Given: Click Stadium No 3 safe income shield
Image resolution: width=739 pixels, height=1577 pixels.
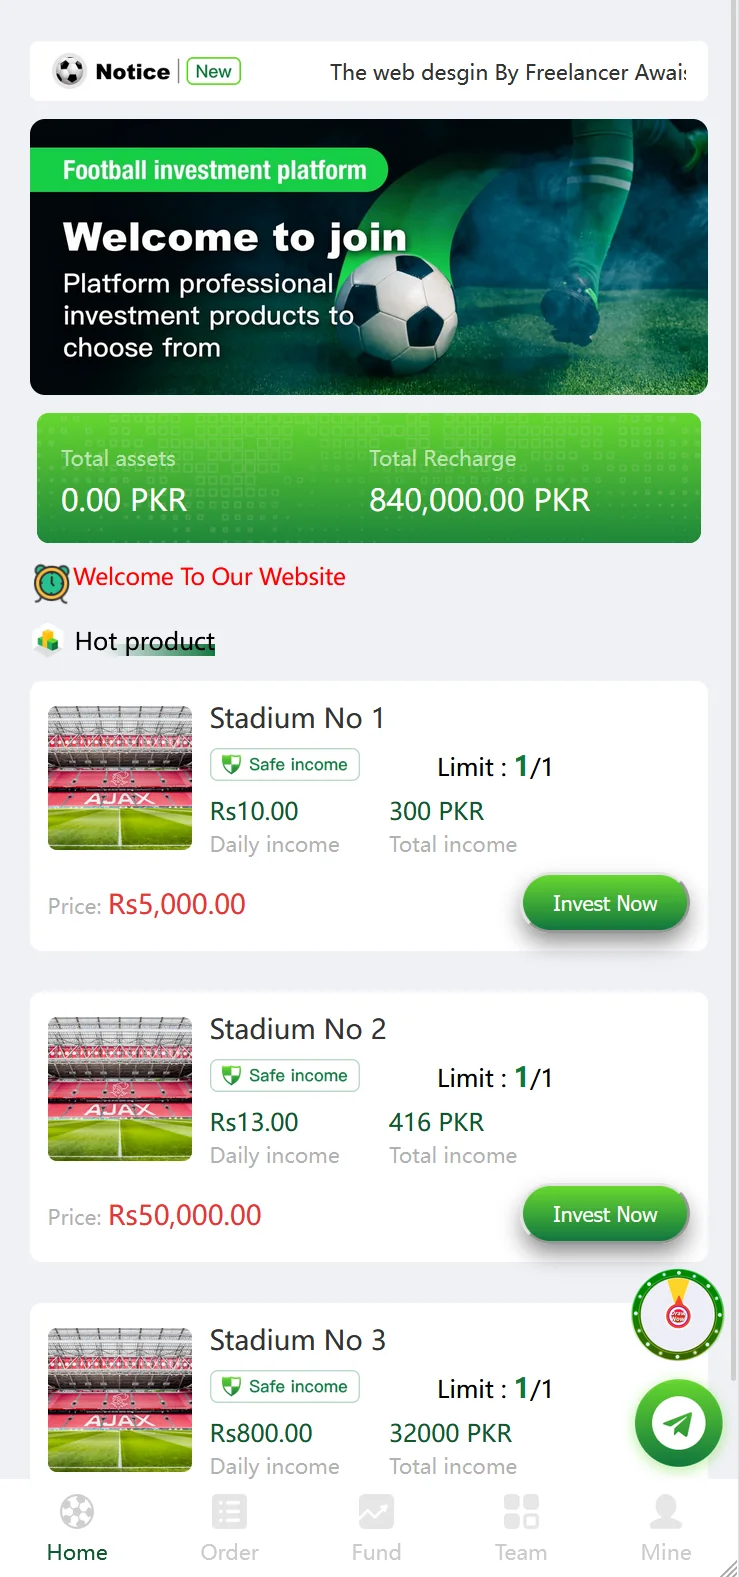Looking at the screenshot, I should pos(231,1387).
